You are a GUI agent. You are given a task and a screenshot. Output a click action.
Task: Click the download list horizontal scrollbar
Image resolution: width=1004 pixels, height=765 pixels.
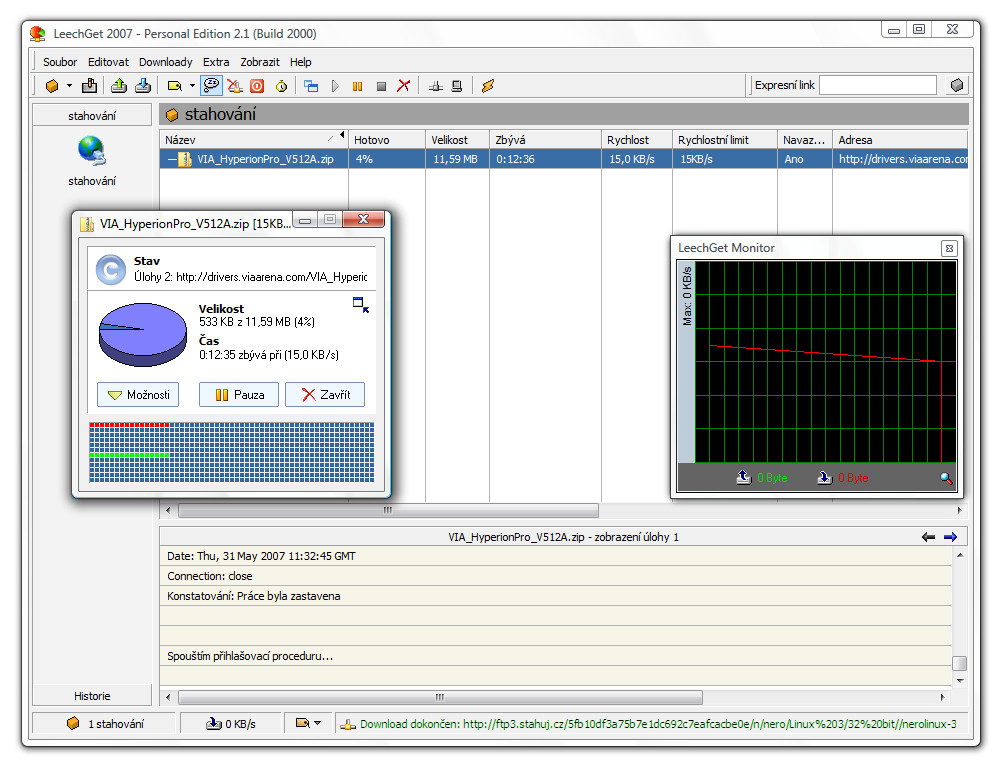point(389,510)
